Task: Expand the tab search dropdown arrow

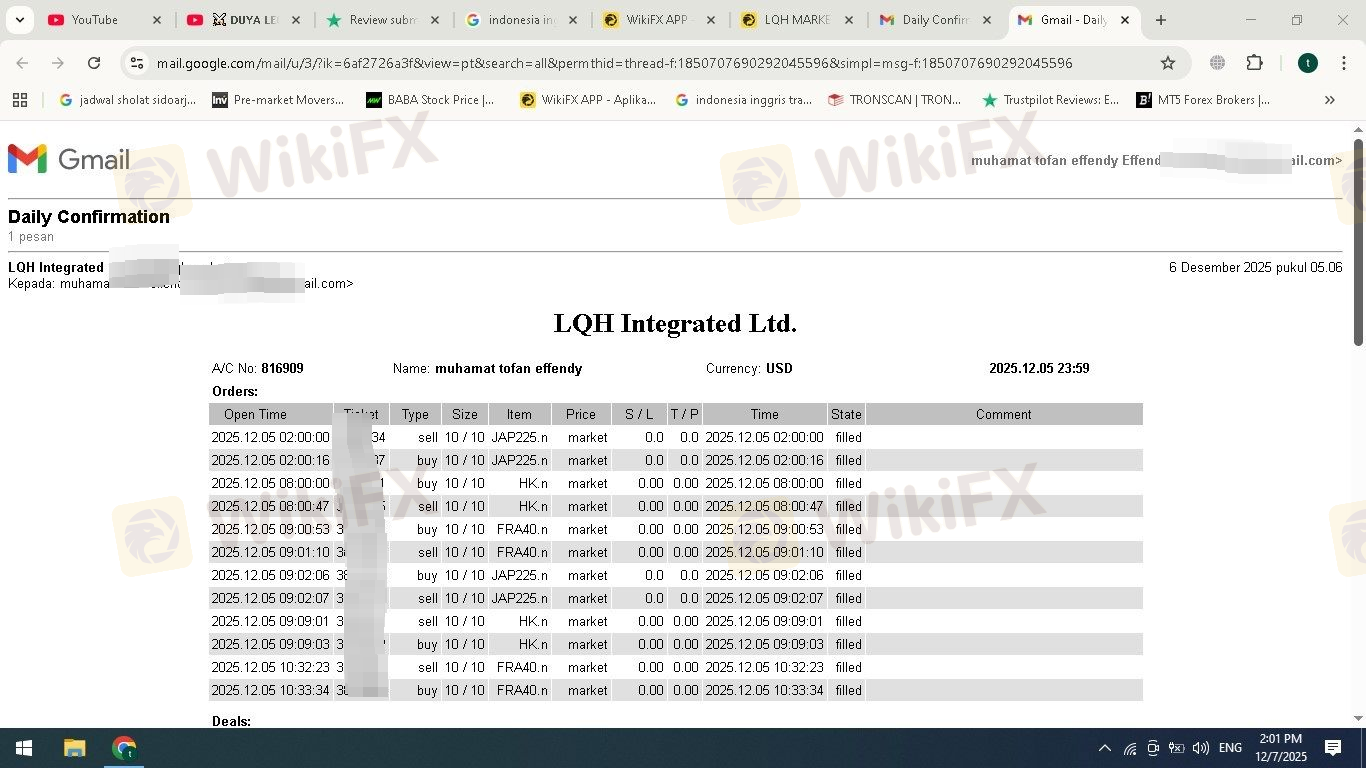Action: click(x=19, y=20)
